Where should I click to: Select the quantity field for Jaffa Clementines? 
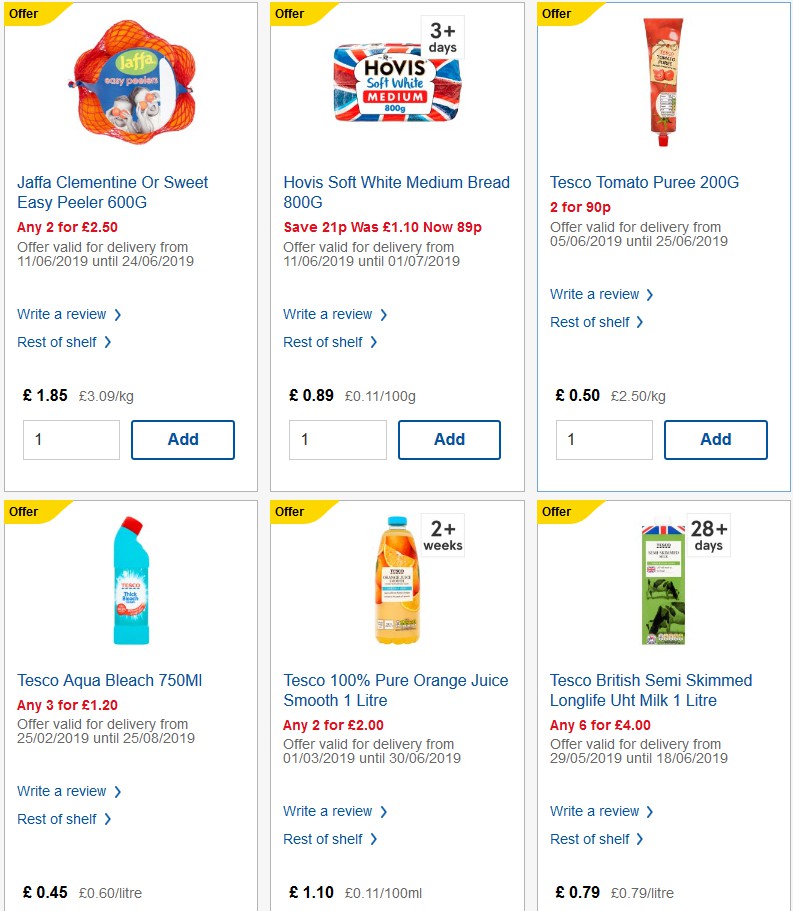[x=71, y=439]
